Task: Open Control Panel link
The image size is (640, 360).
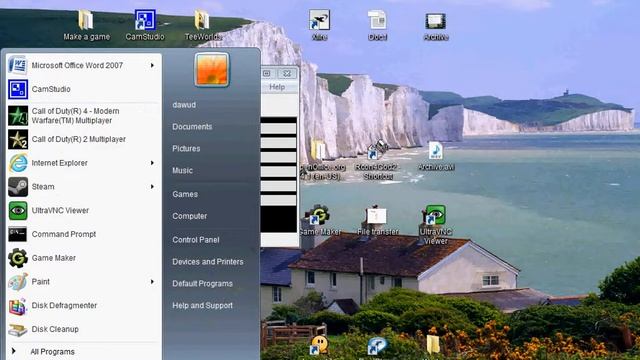Action: [196, 240]
